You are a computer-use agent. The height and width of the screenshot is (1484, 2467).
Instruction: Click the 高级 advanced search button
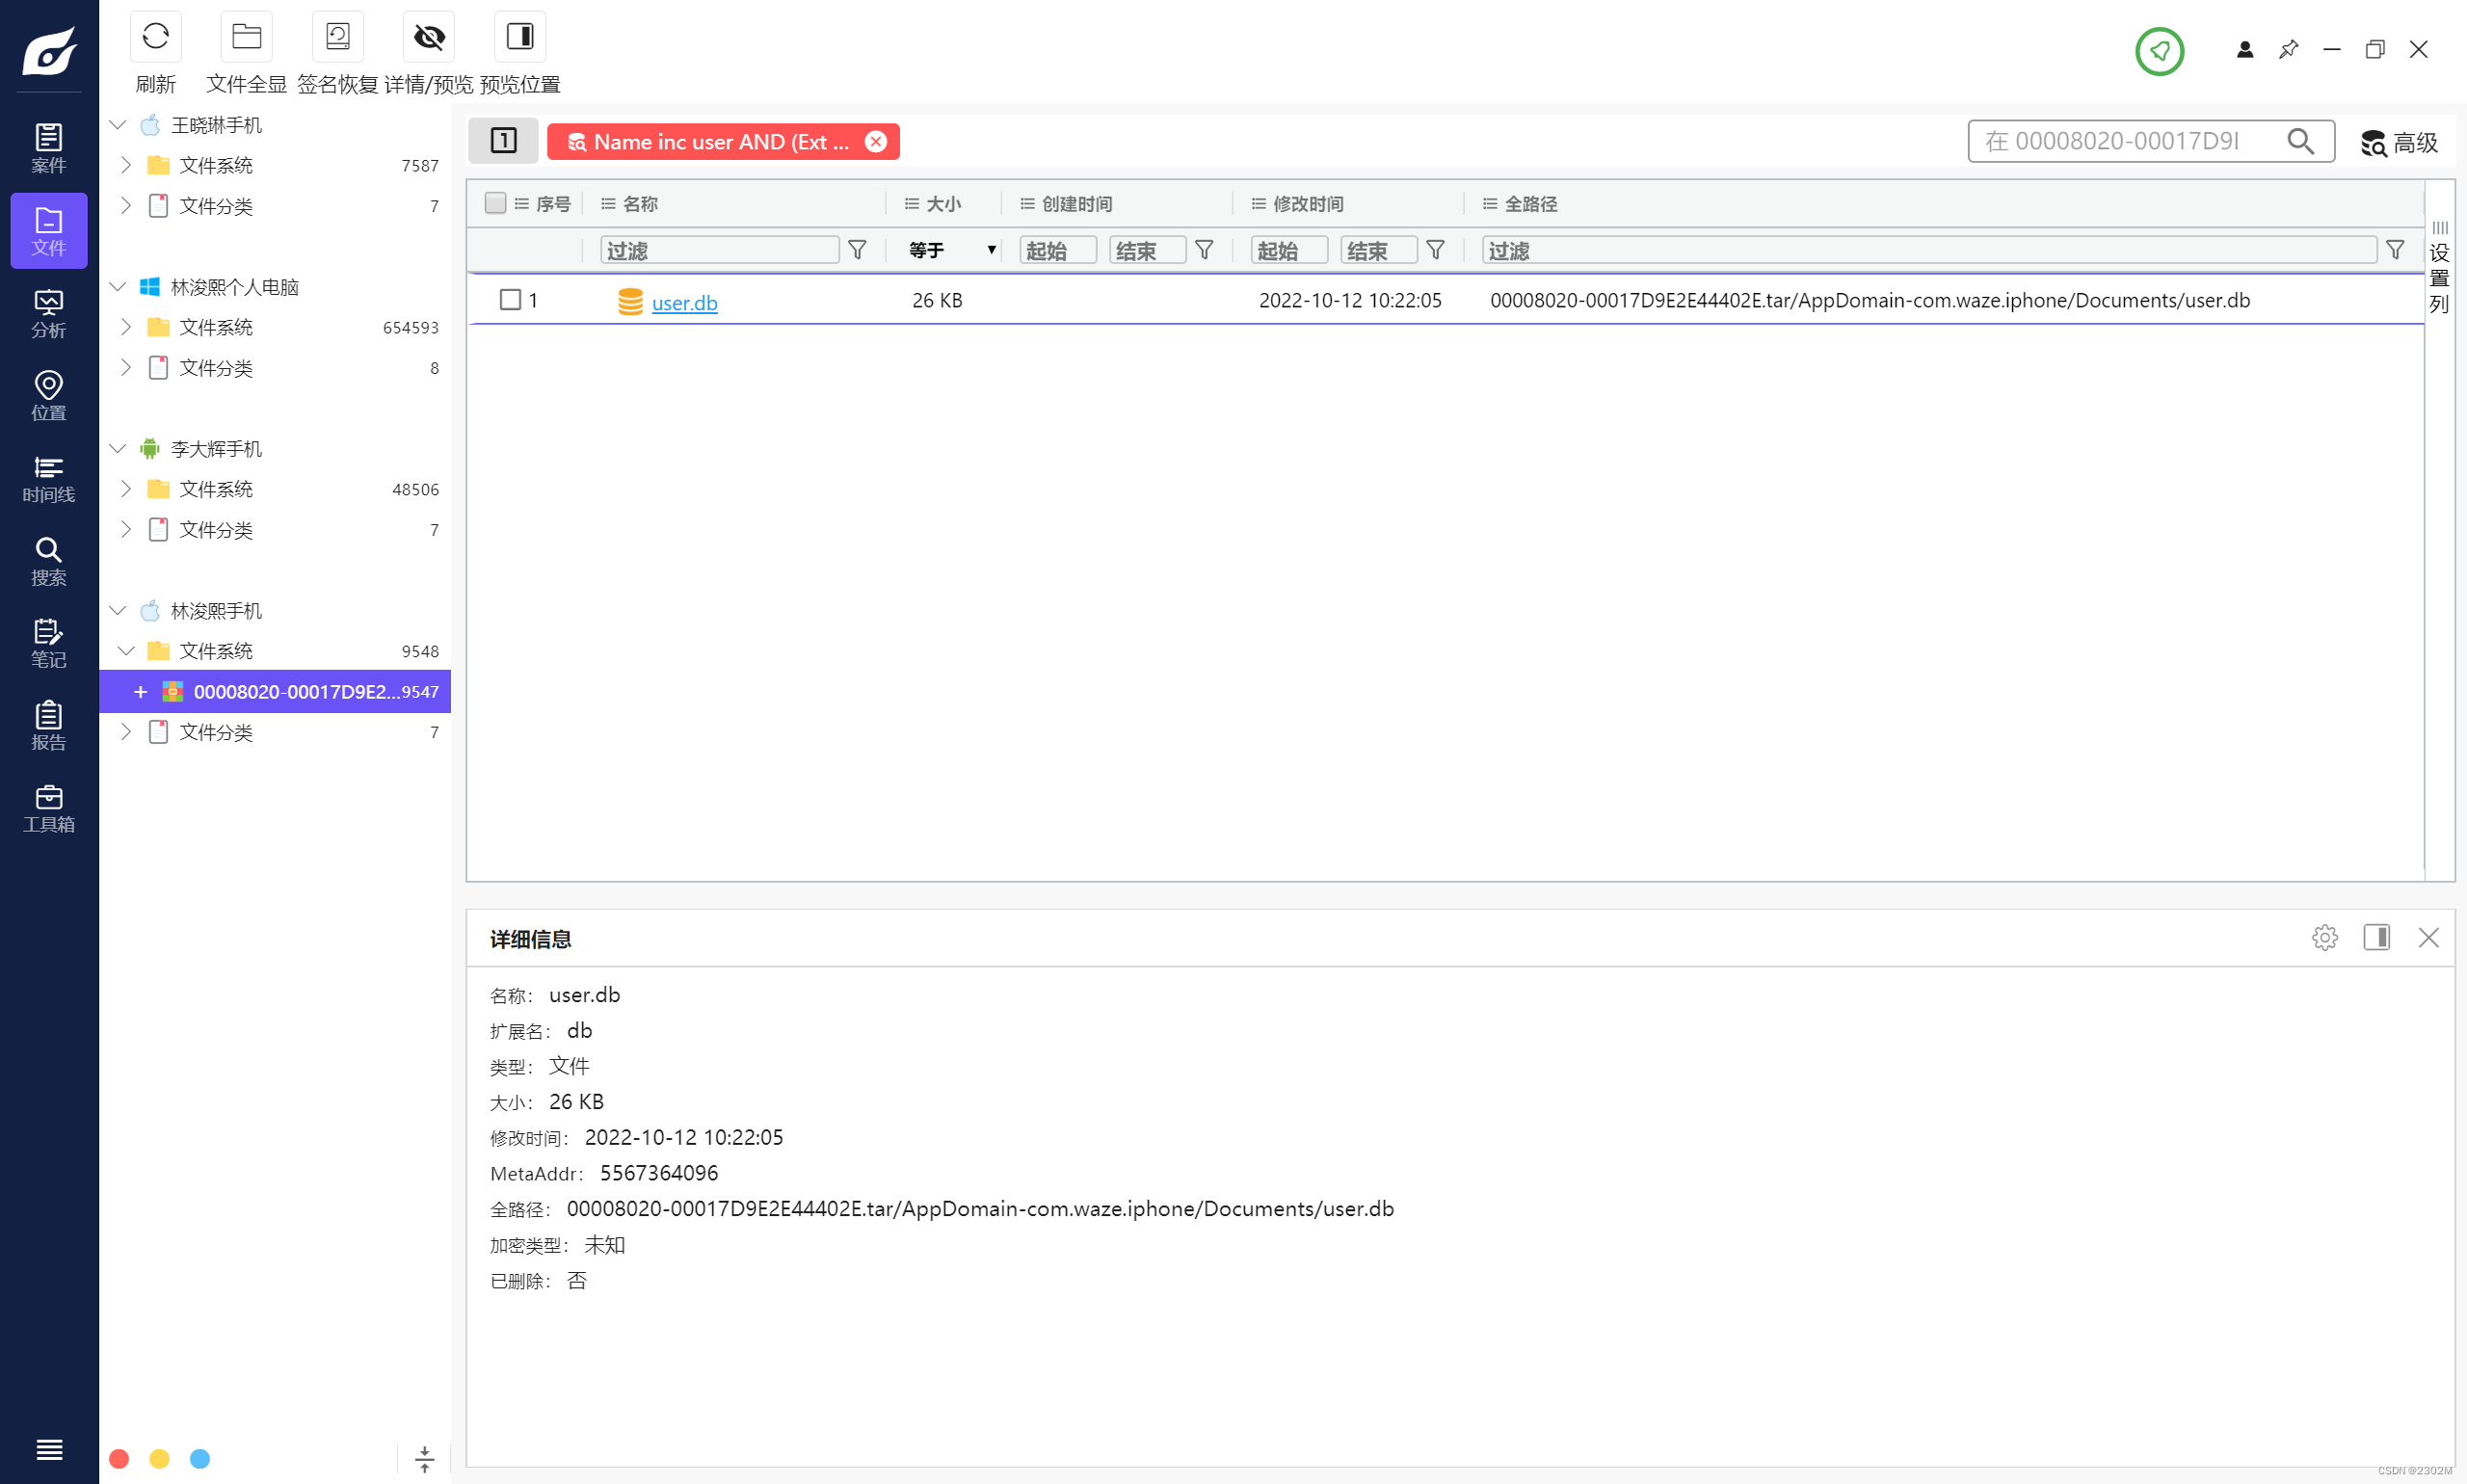tap(2398, 142)
